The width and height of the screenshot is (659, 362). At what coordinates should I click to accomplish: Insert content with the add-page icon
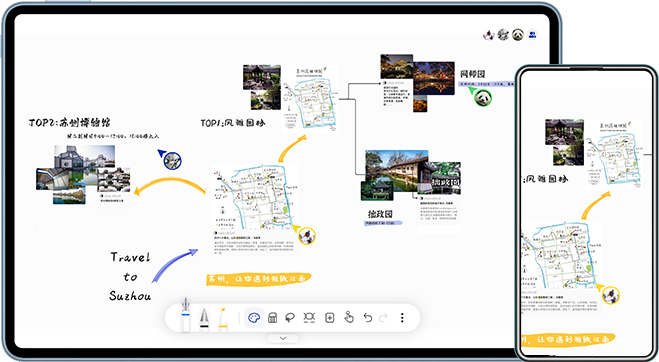click(x=330, y=317)
